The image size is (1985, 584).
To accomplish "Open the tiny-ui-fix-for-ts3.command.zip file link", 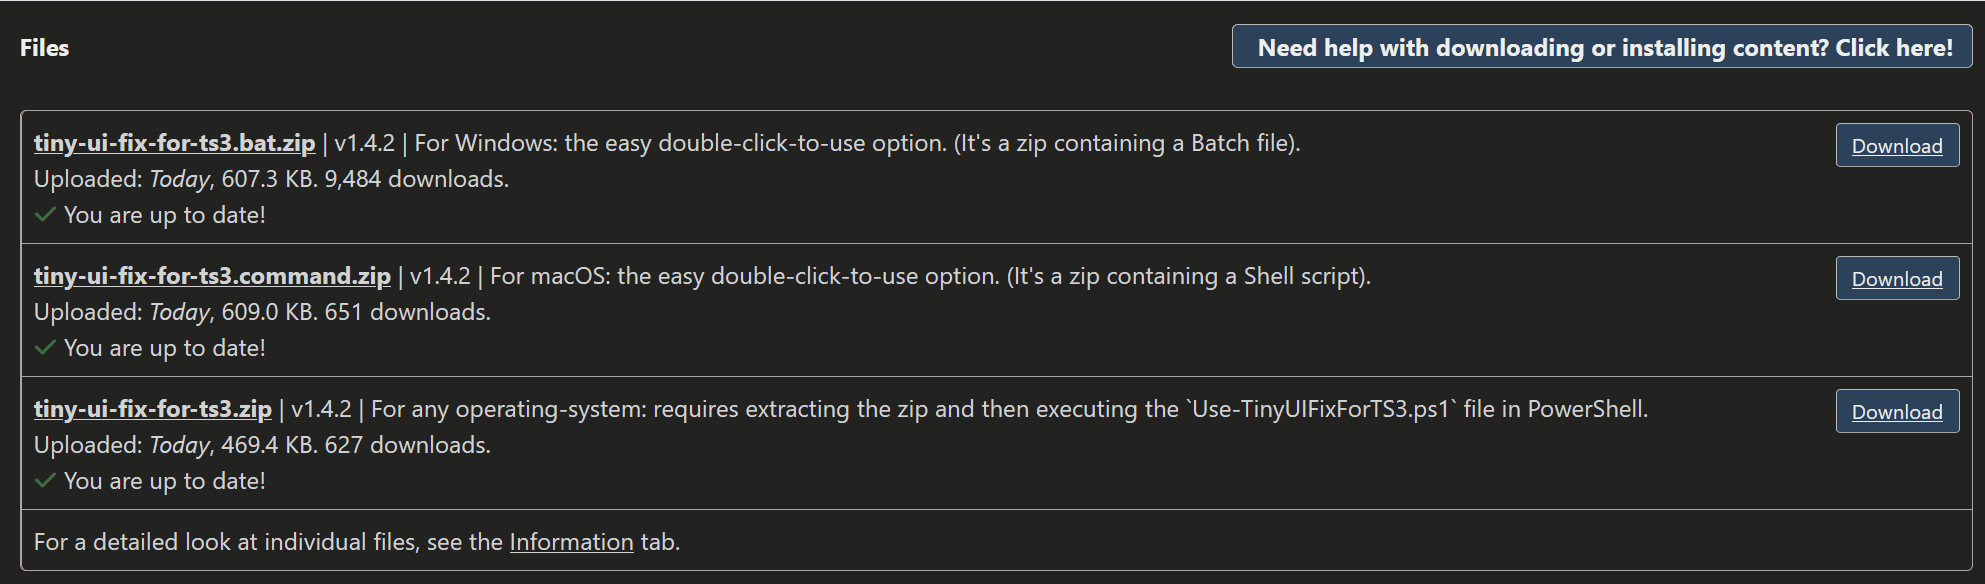I will point(212,276).
